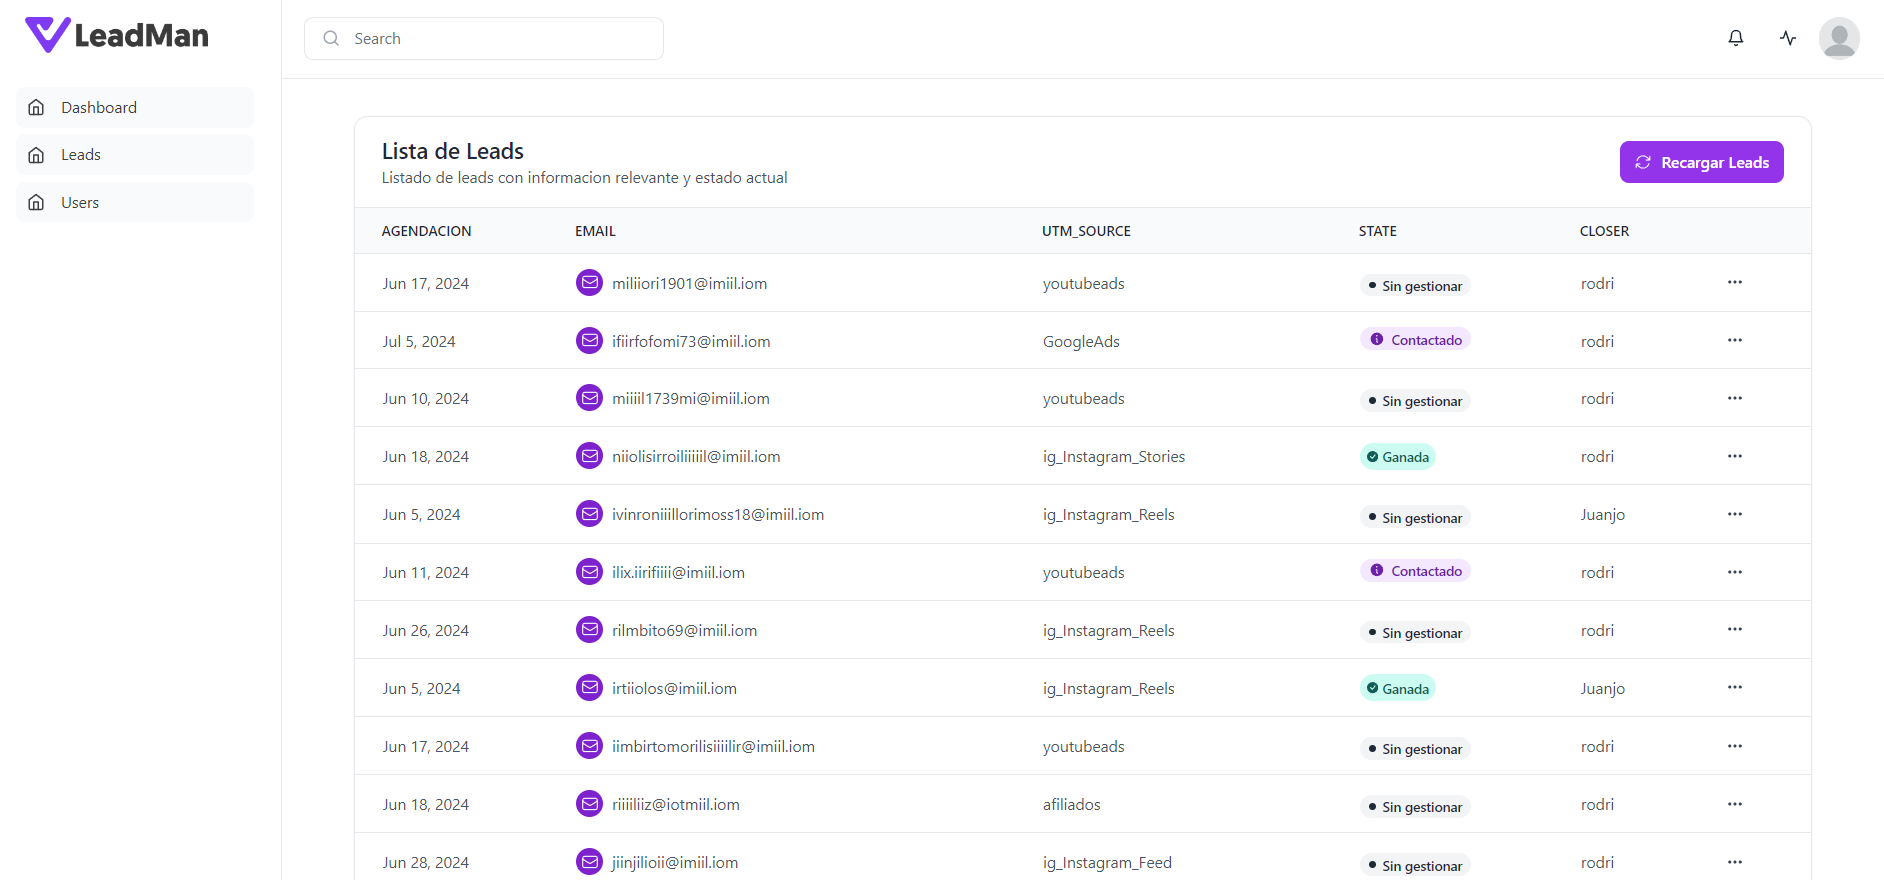Open the user profile avatar

click(x=1839, y=38)
